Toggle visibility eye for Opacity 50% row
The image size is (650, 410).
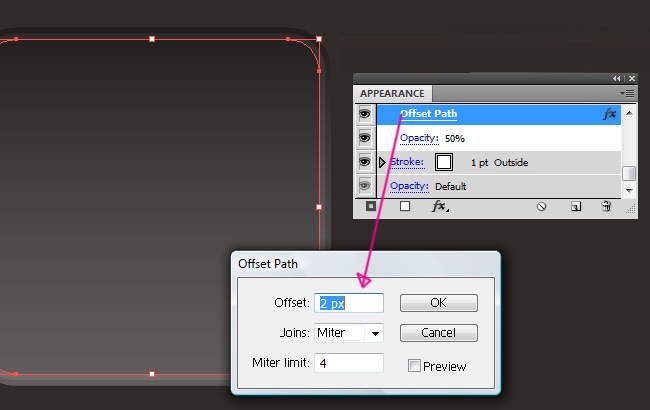tap(364, 138)
